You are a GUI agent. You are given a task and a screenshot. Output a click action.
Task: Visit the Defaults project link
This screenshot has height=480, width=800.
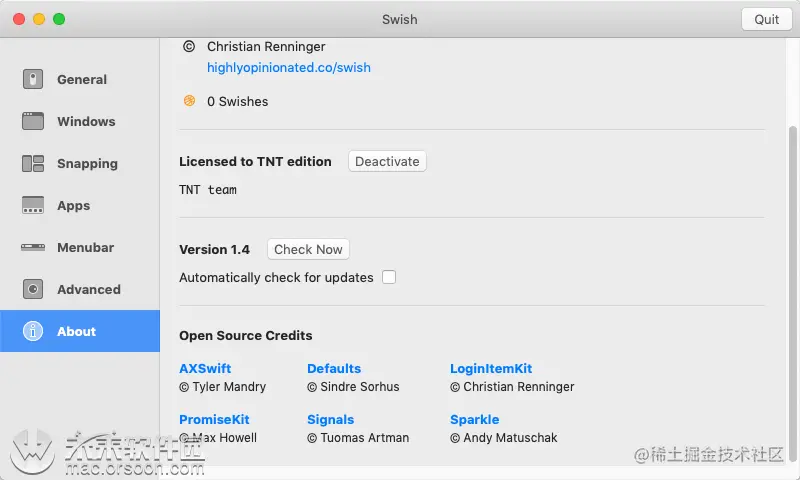[x=334, y=368]
